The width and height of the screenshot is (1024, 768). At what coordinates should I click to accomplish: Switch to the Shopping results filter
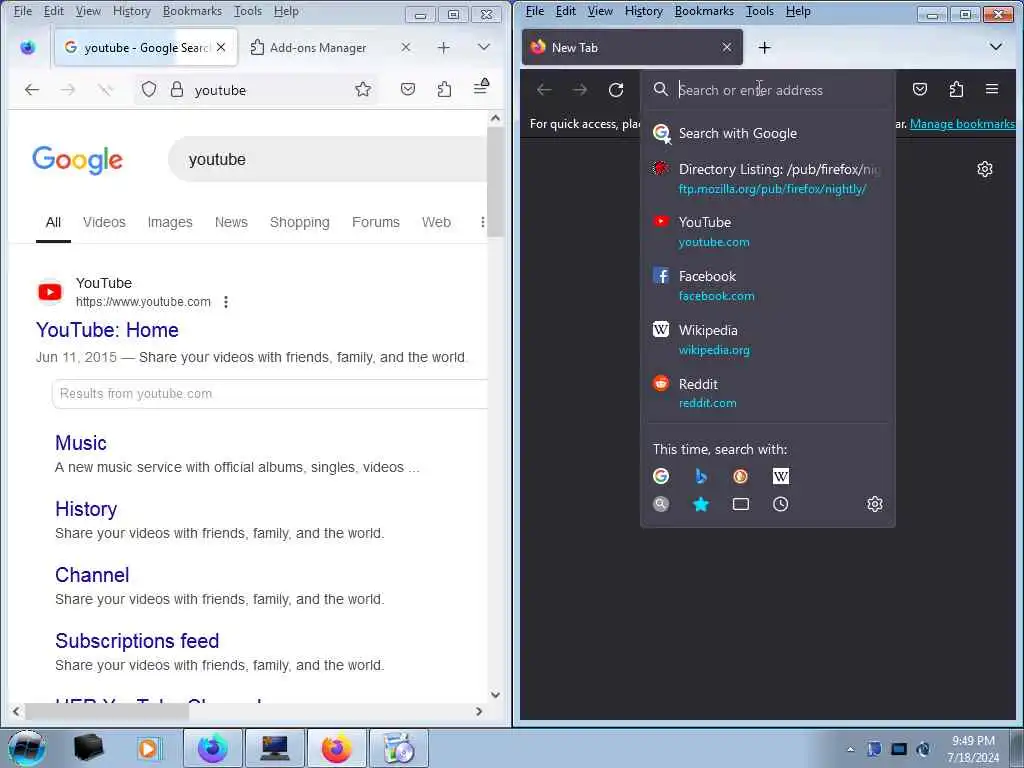[300, 222]
